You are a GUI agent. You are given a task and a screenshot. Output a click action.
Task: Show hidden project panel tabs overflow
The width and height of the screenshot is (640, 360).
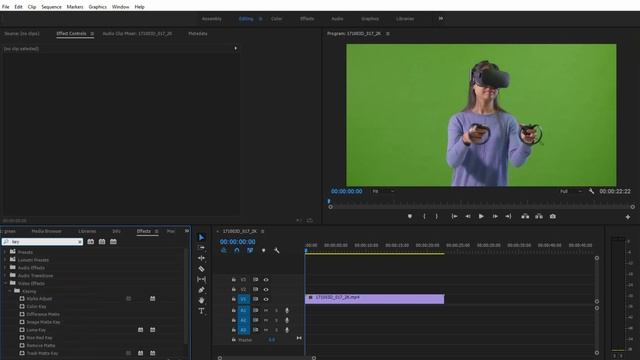[187, 231]
